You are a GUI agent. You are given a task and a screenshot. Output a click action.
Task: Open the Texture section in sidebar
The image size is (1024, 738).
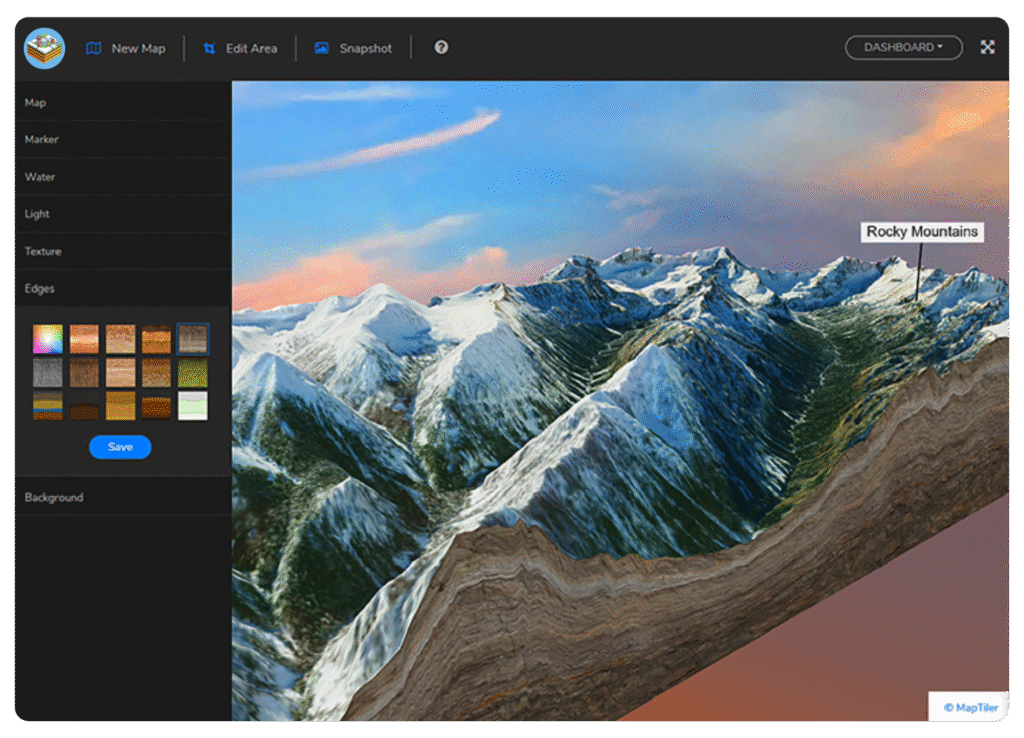click(x=43, y=251)
